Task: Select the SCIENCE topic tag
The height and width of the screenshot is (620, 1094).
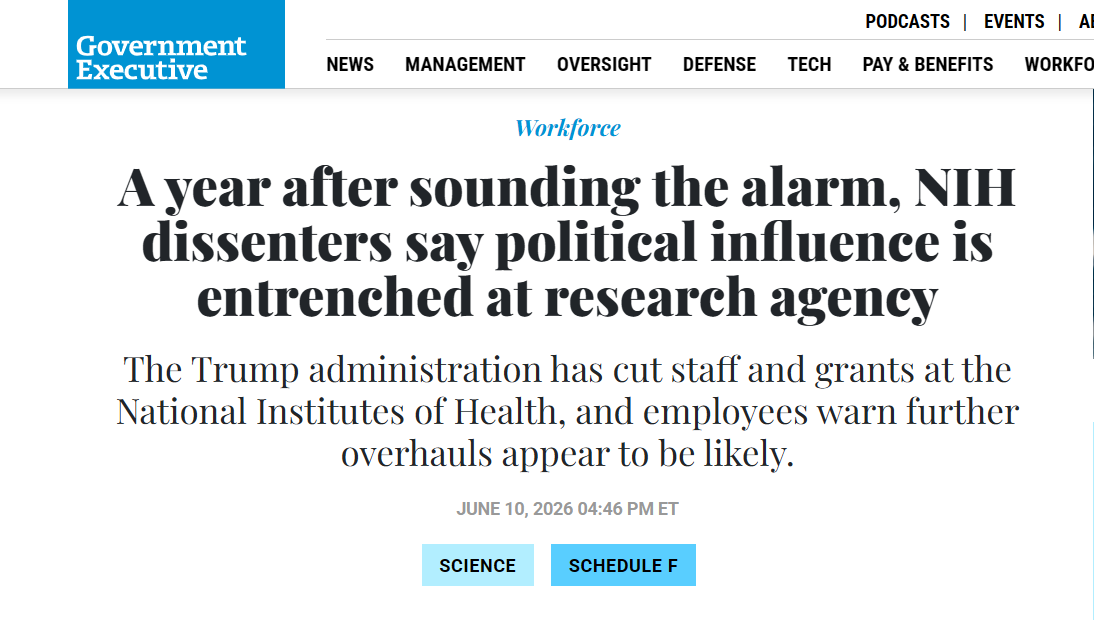Action: point(478,565)
